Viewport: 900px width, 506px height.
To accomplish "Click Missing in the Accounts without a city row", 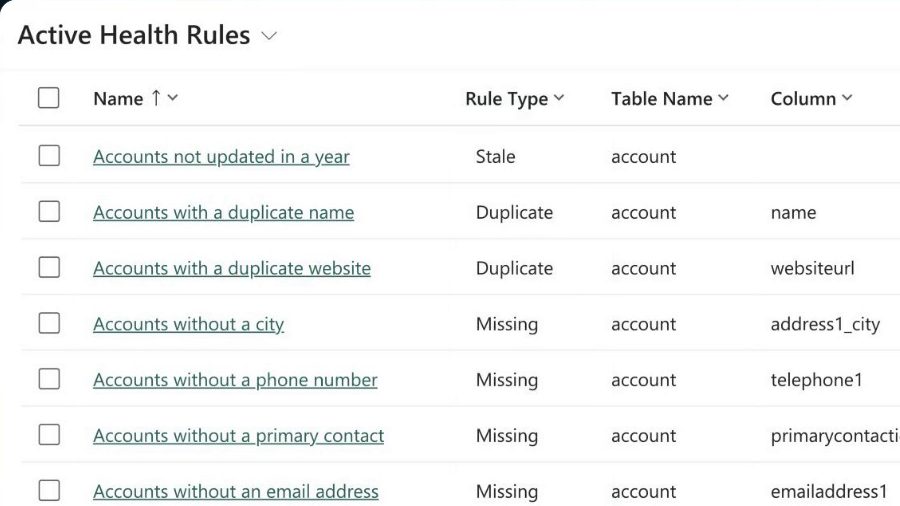I will click(x=507, y=324).
